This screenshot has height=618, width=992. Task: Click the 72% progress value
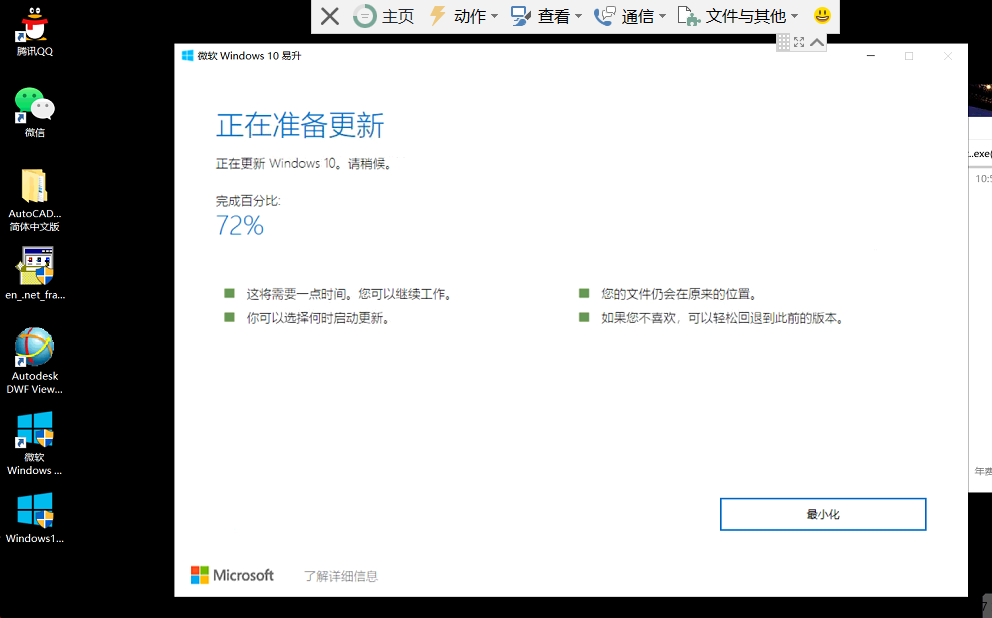240,226
